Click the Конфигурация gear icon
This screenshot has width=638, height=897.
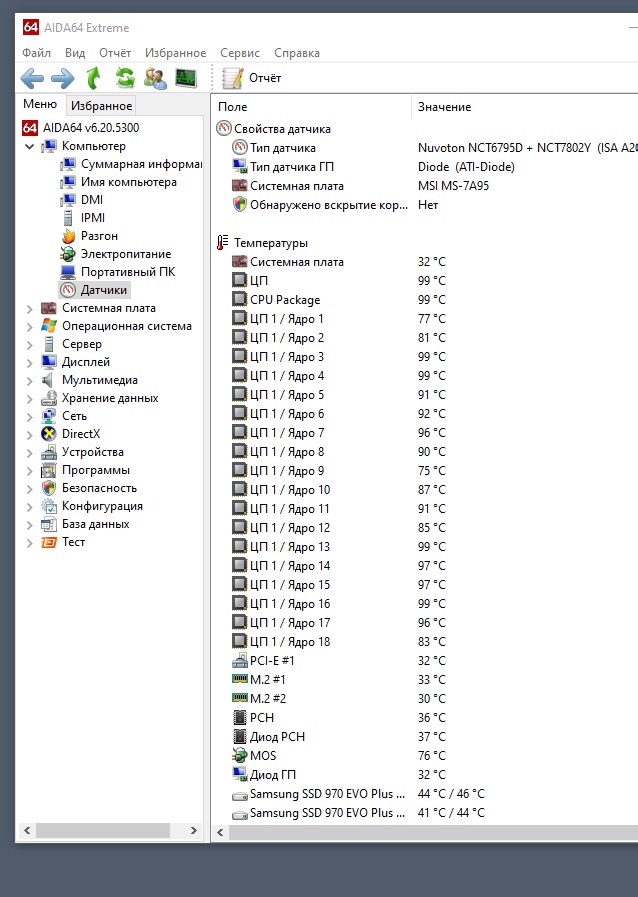pyautogui.click(x=49, y=506)
